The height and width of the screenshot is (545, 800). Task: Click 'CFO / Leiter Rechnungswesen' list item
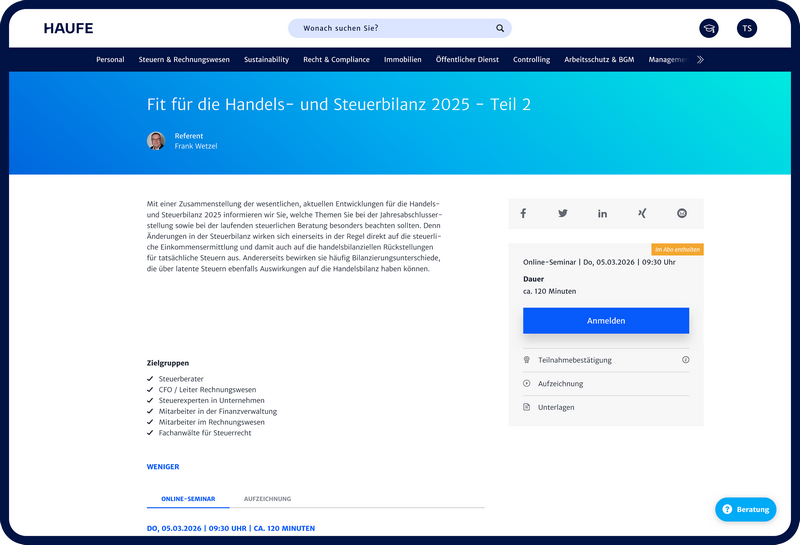(x=207, y=389)
